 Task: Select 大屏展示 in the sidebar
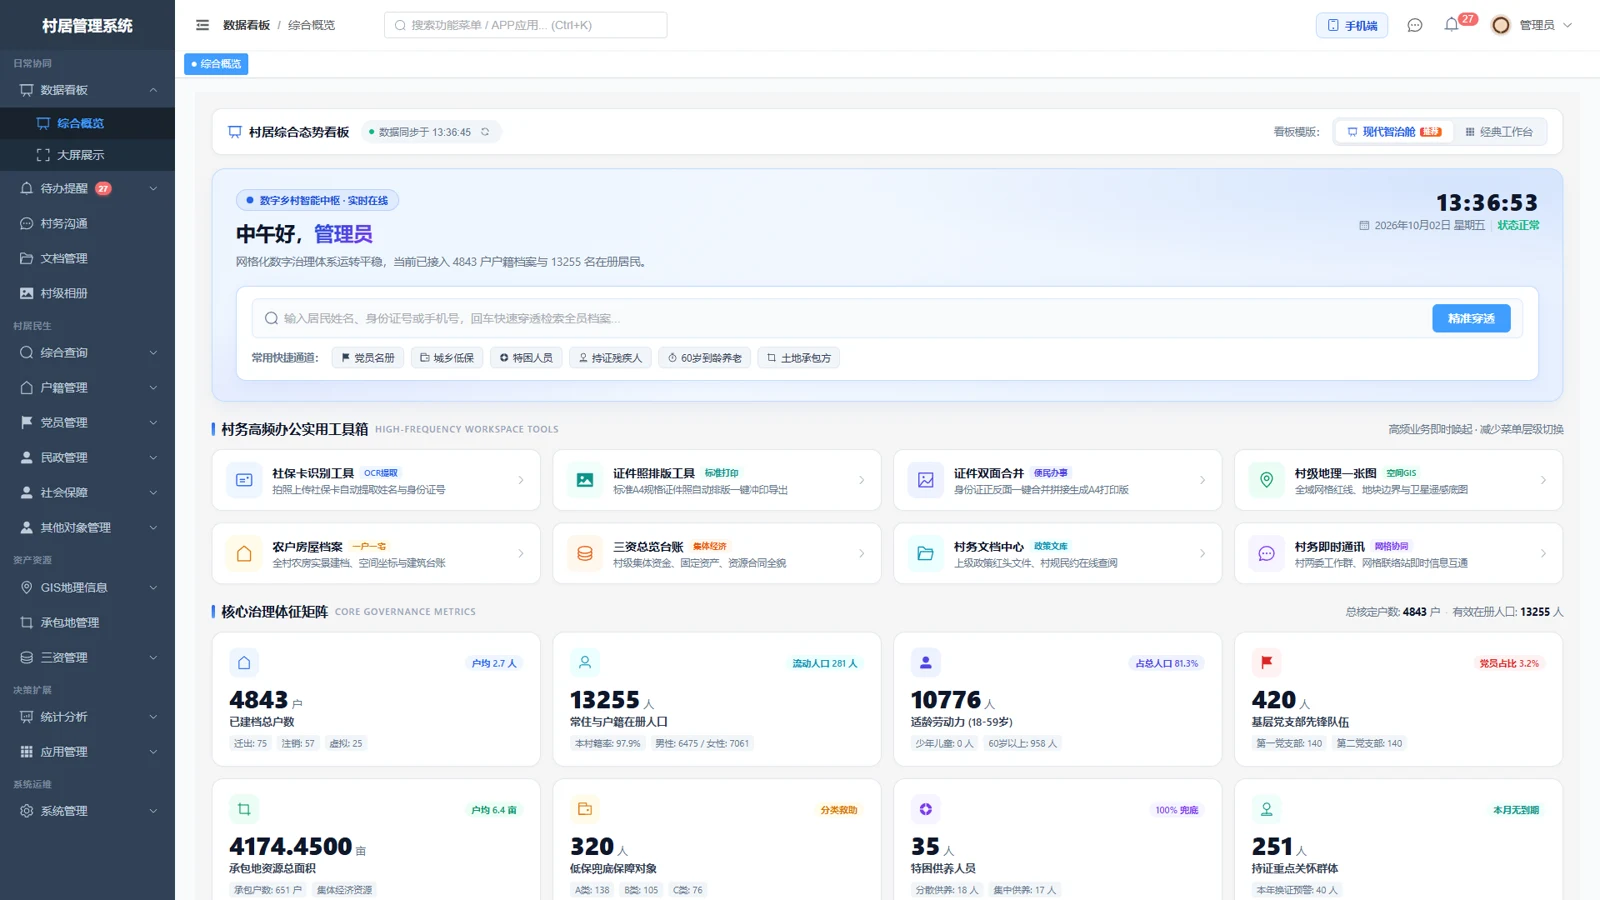[87, 155]
